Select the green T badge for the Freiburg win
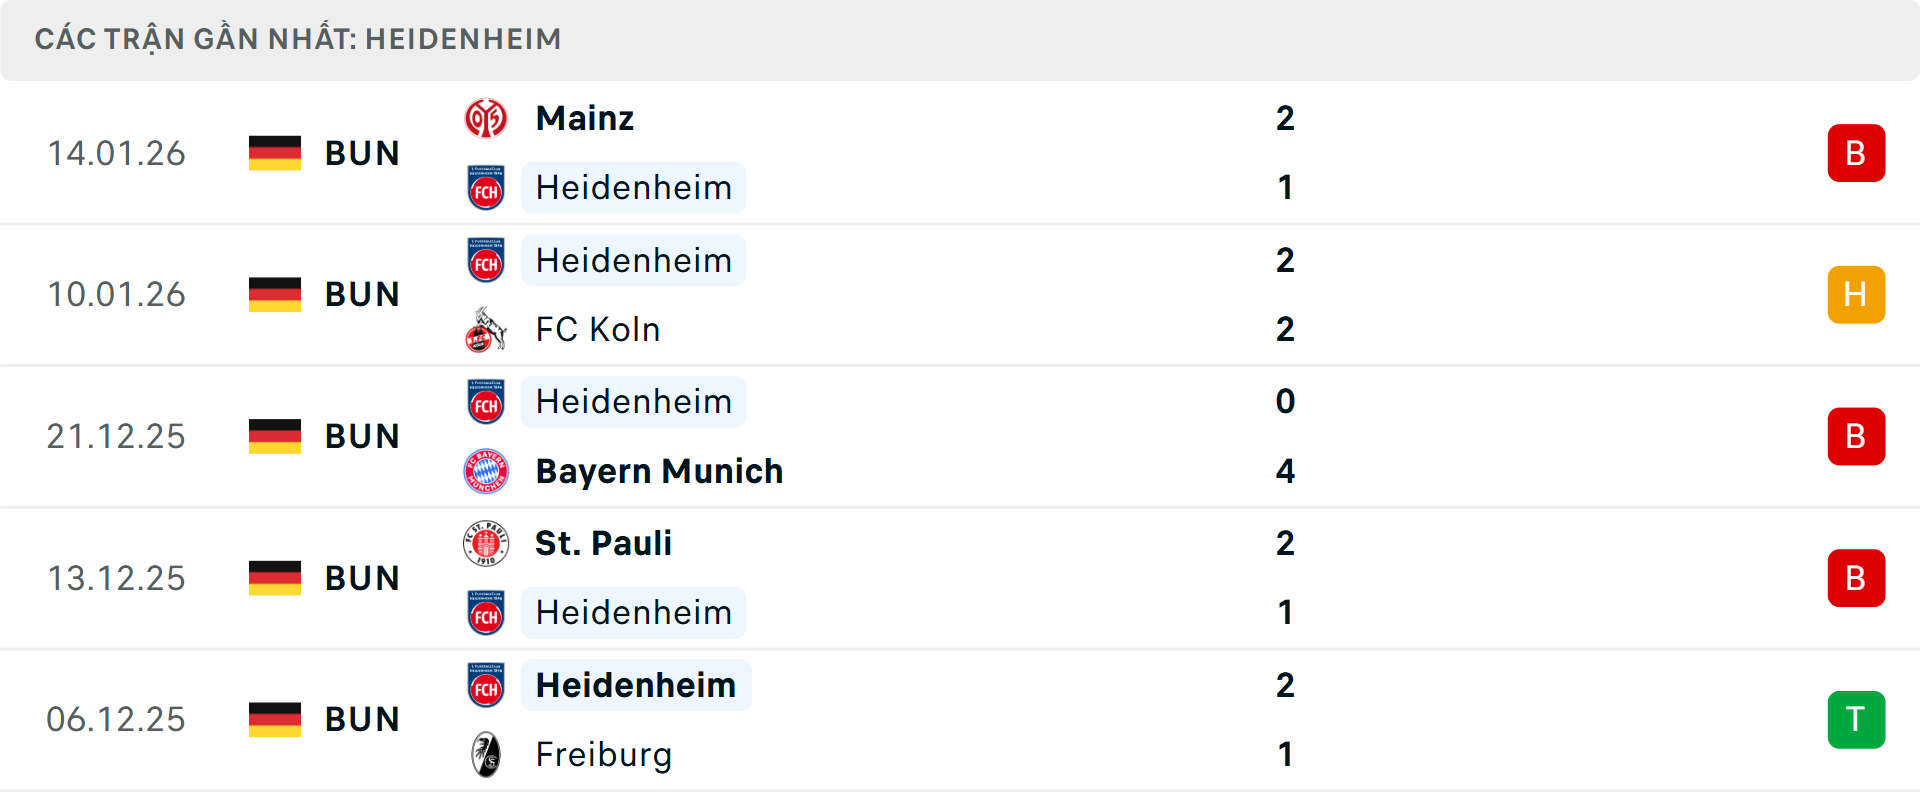This screenshot has height=792, width=1920. 1856,719
